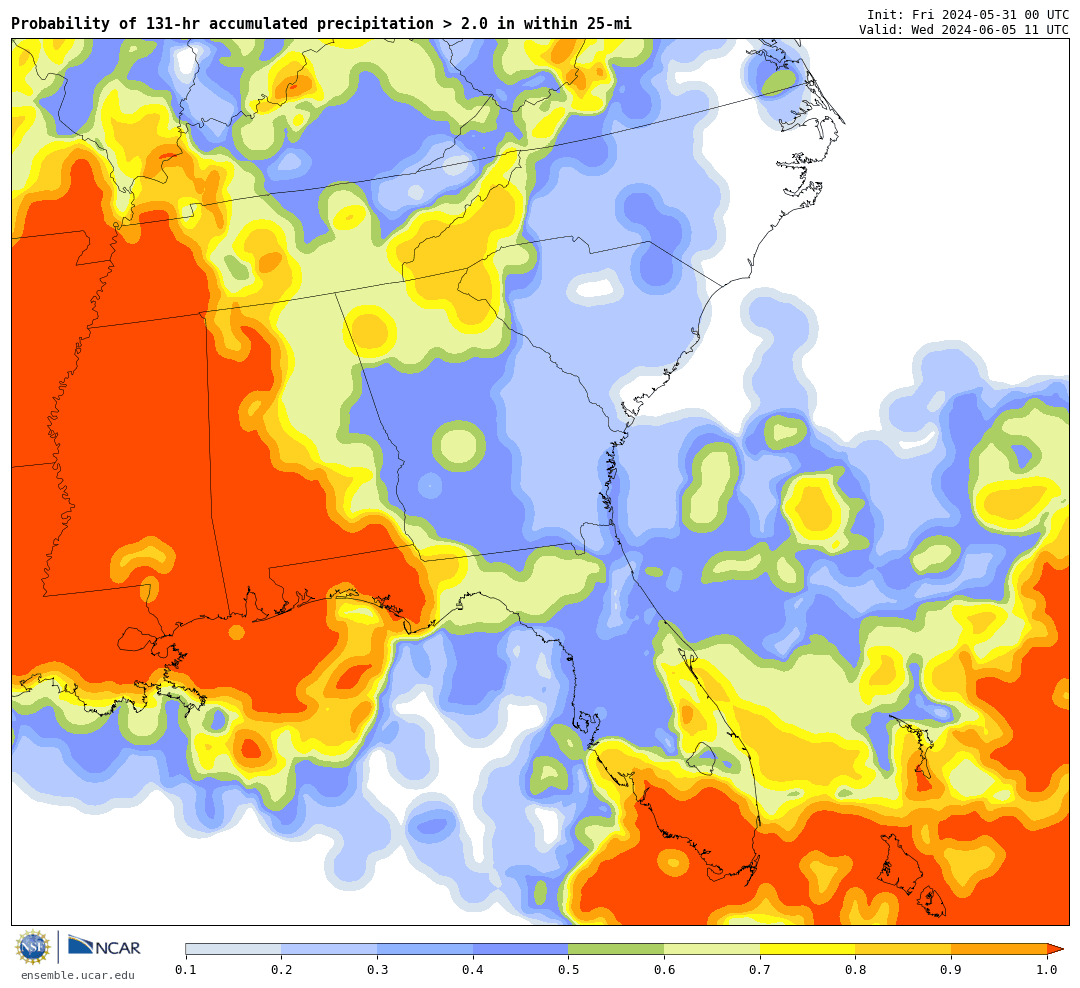Image resolution: width=1080 pixels, height=988 pixels.
Task: Click the 0.5–0.6 green colorbar segment
Action: pyautogui.click(x=616, y=949)
